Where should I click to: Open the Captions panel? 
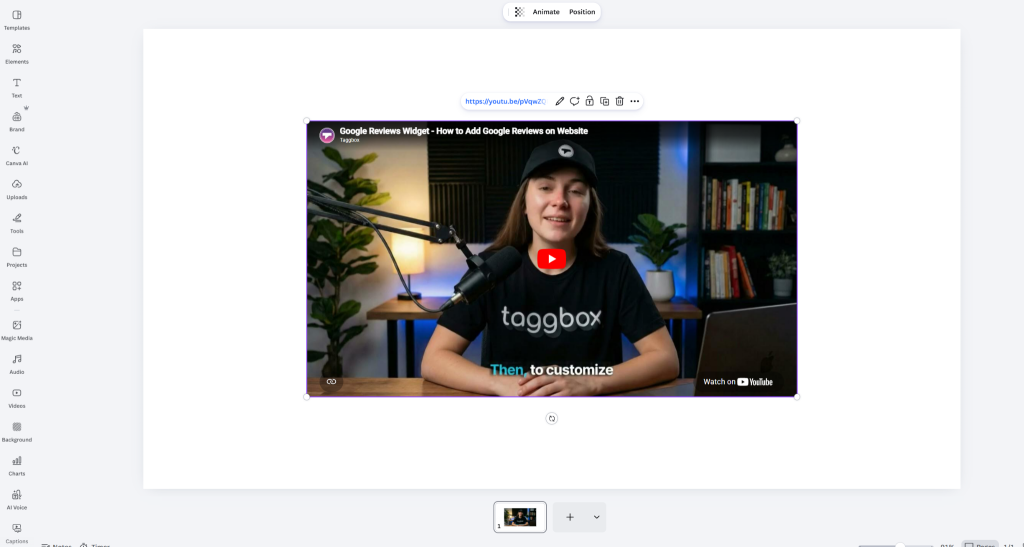pyautogui.click(x=17, y=533)
